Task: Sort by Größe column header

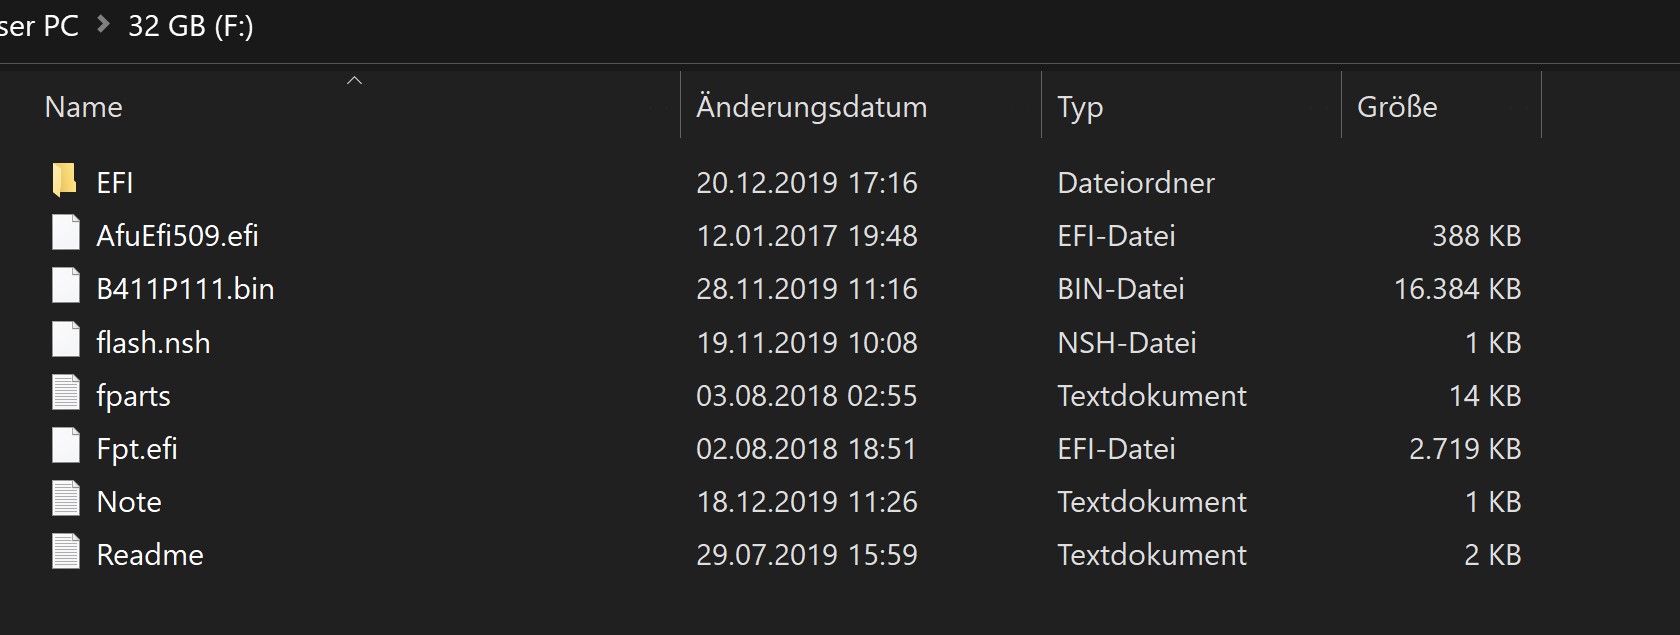Action: (x=1397, y=107)
